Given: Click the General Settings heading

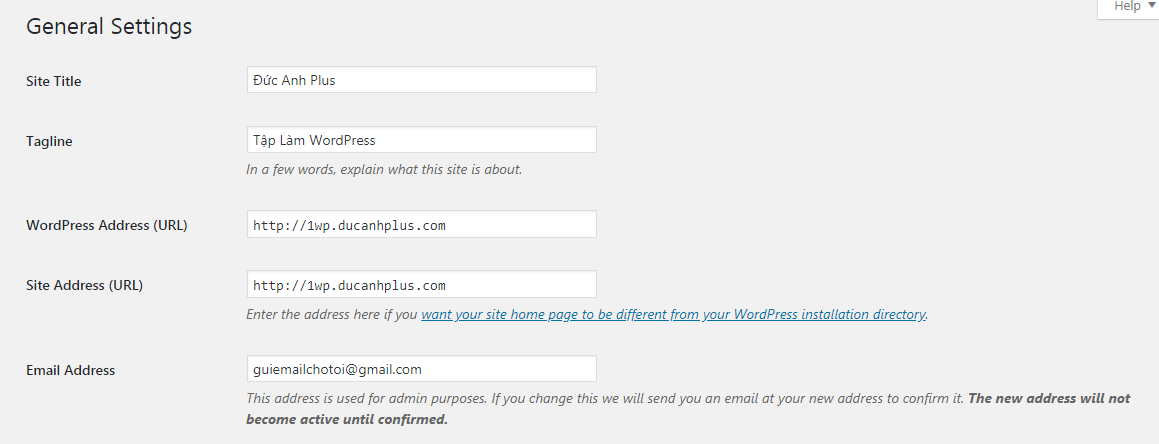Looking at the screenshot, I should click(109, 27).
